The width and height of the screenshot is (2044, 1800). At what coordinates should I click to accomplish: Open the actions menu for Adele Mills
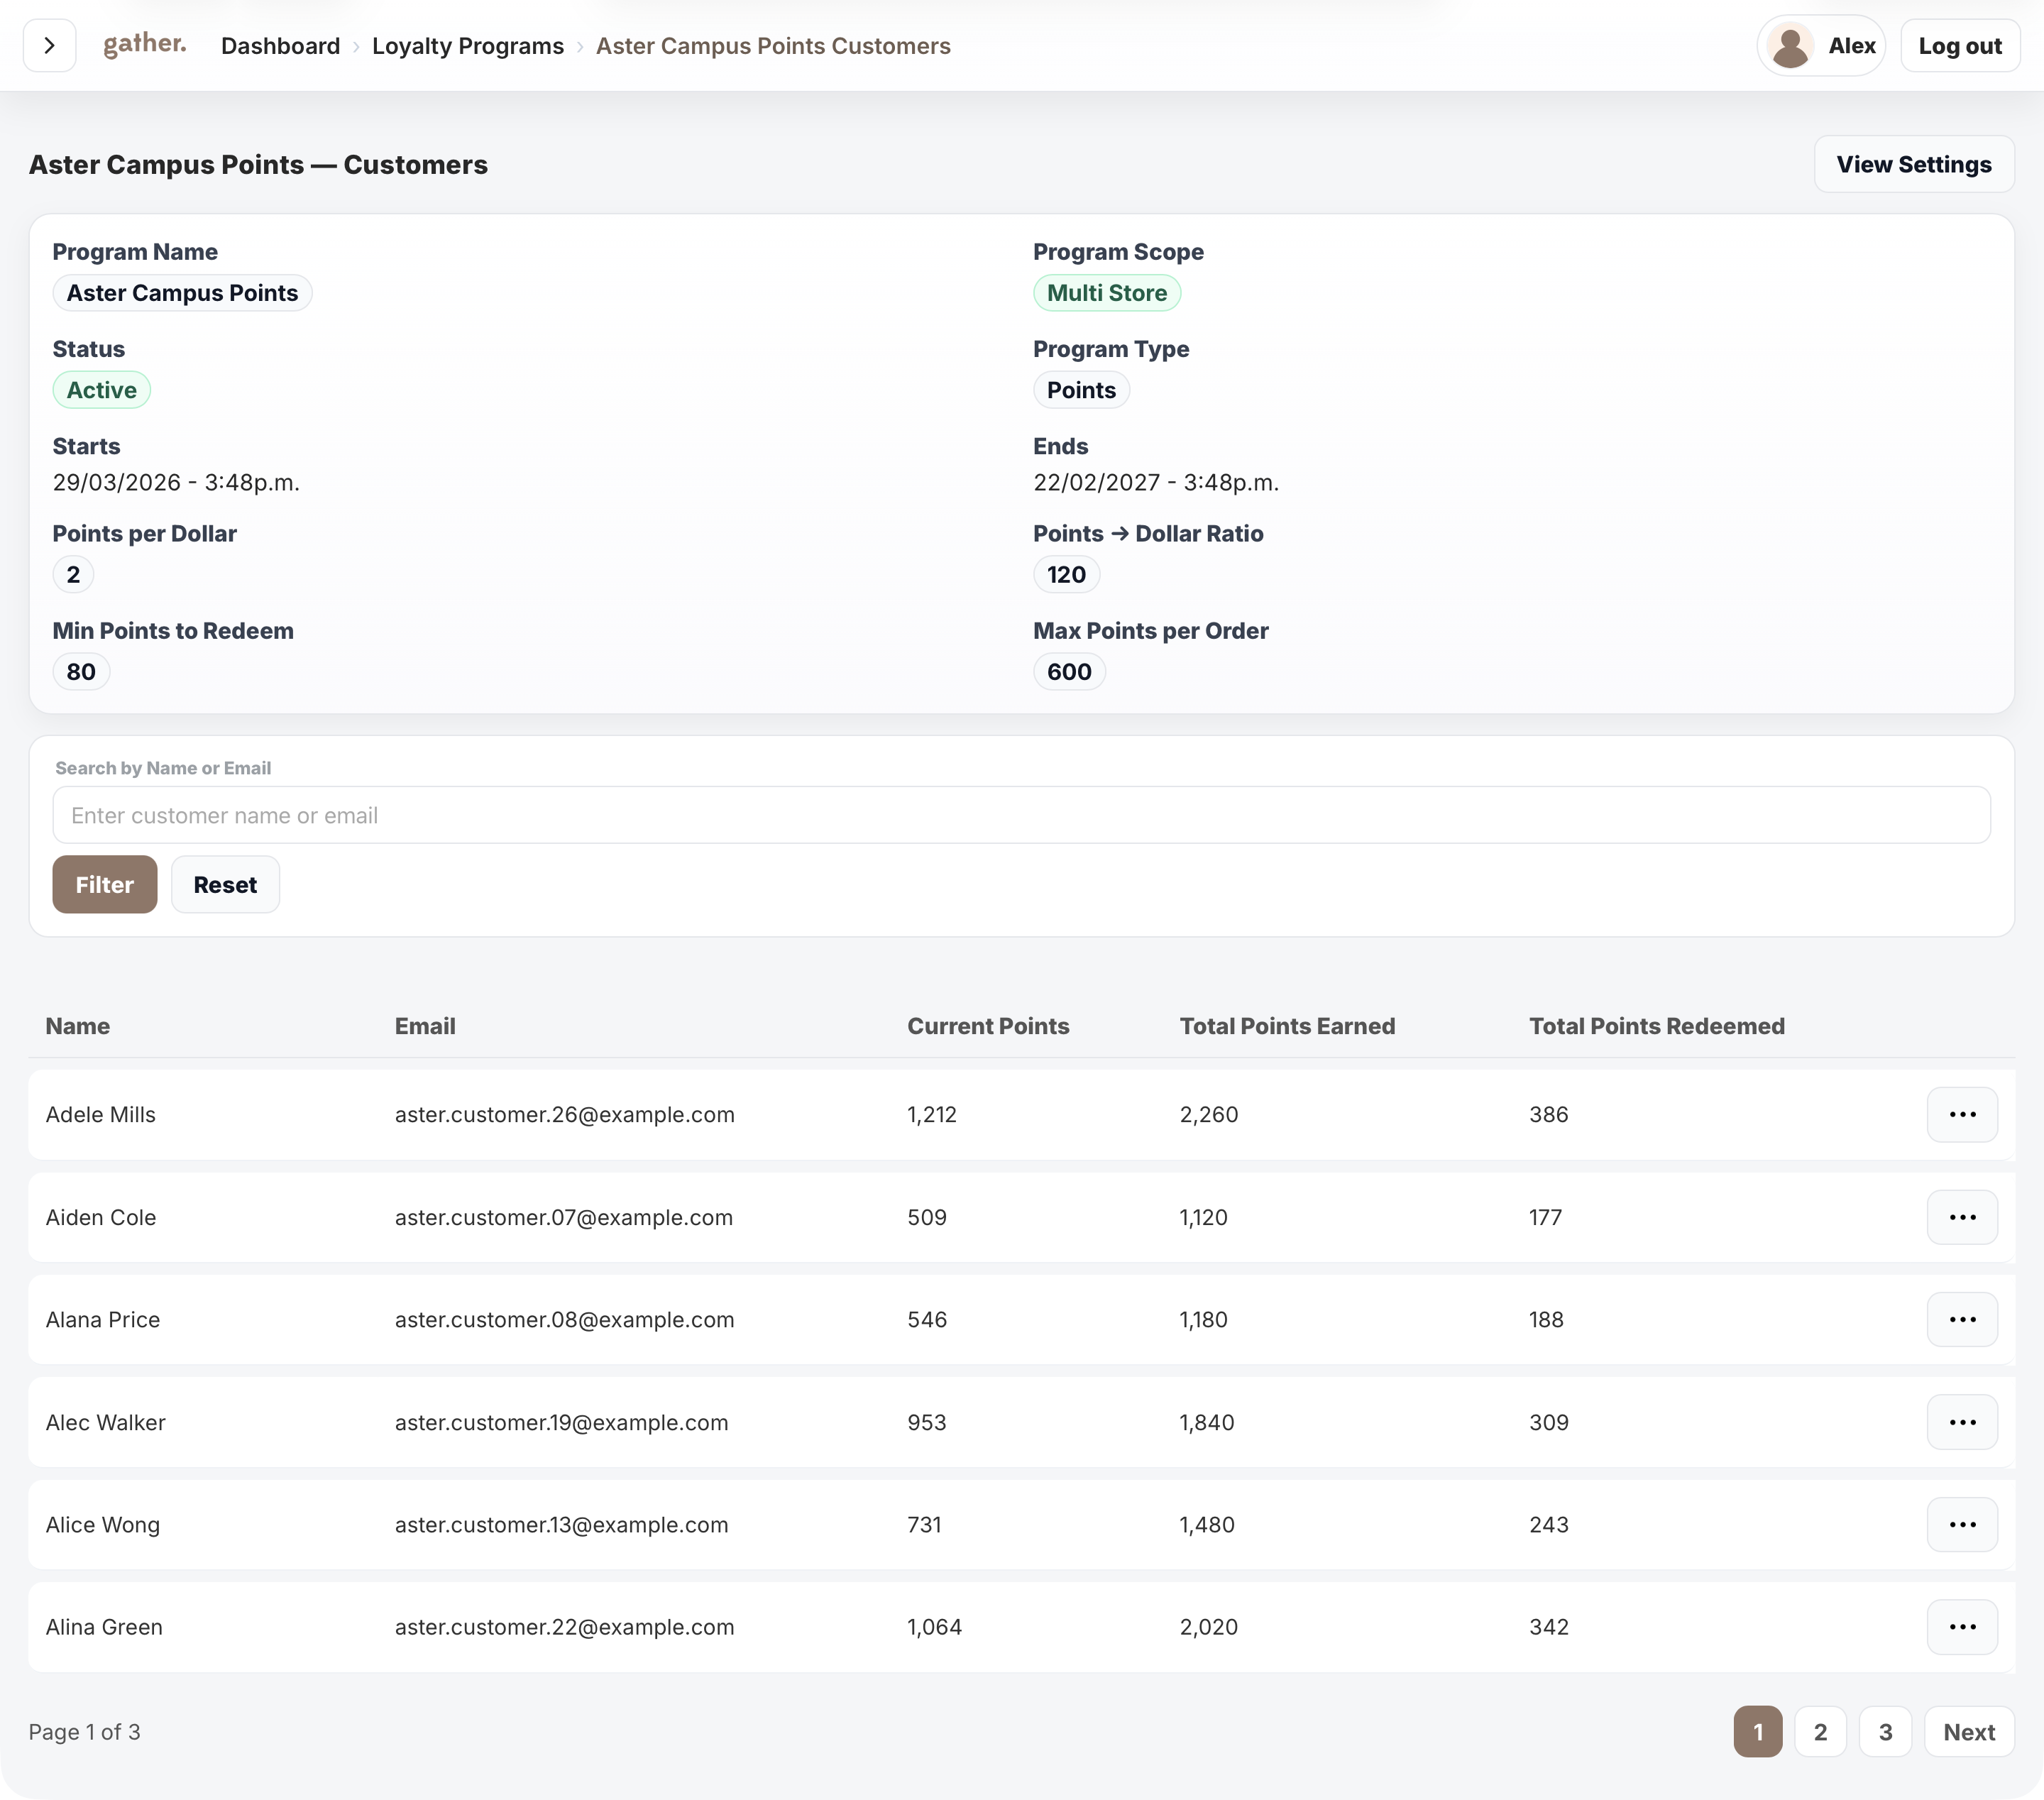coord(1962,1114)
